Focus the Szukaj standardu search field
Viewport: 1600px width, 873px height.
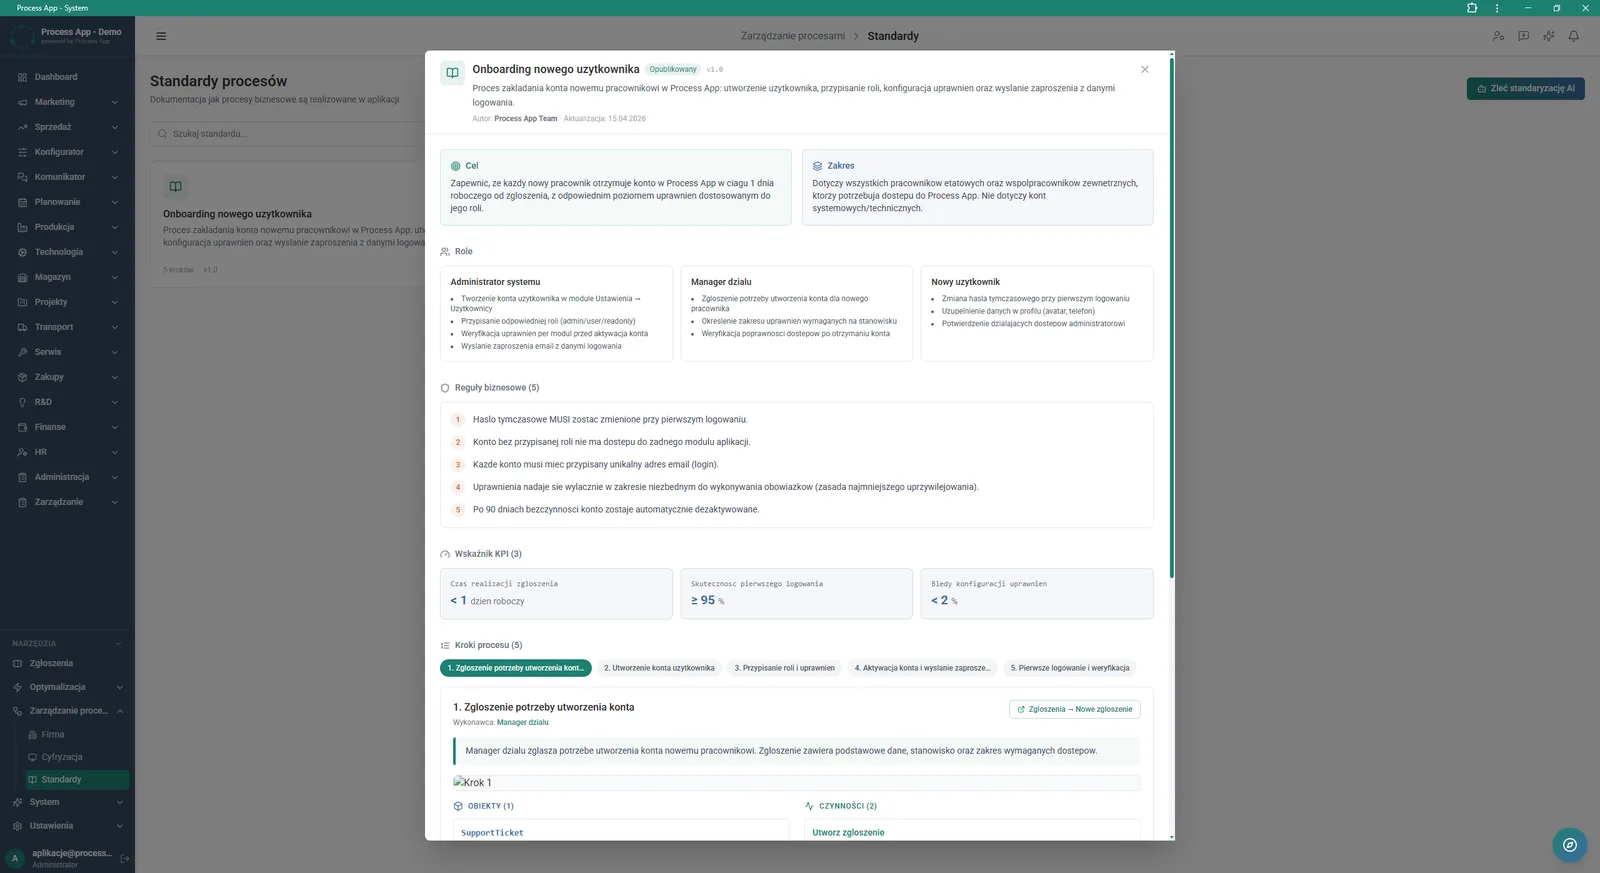coord(287,134)
